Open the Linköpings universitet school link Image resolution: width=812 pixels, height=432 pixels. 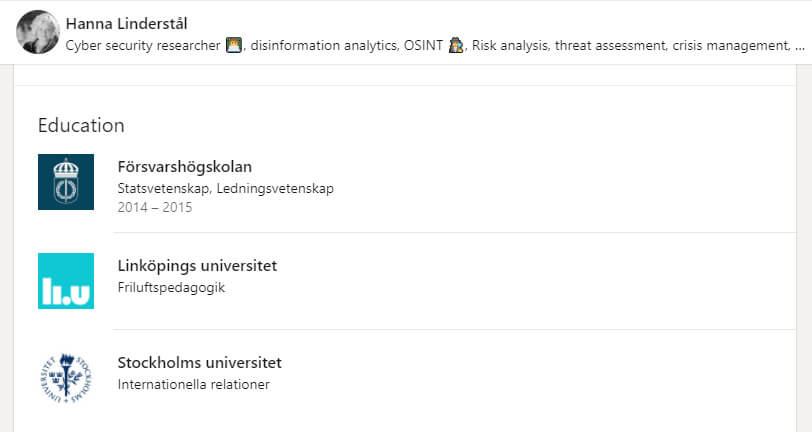pyautogui.click(x=197, y=266)
